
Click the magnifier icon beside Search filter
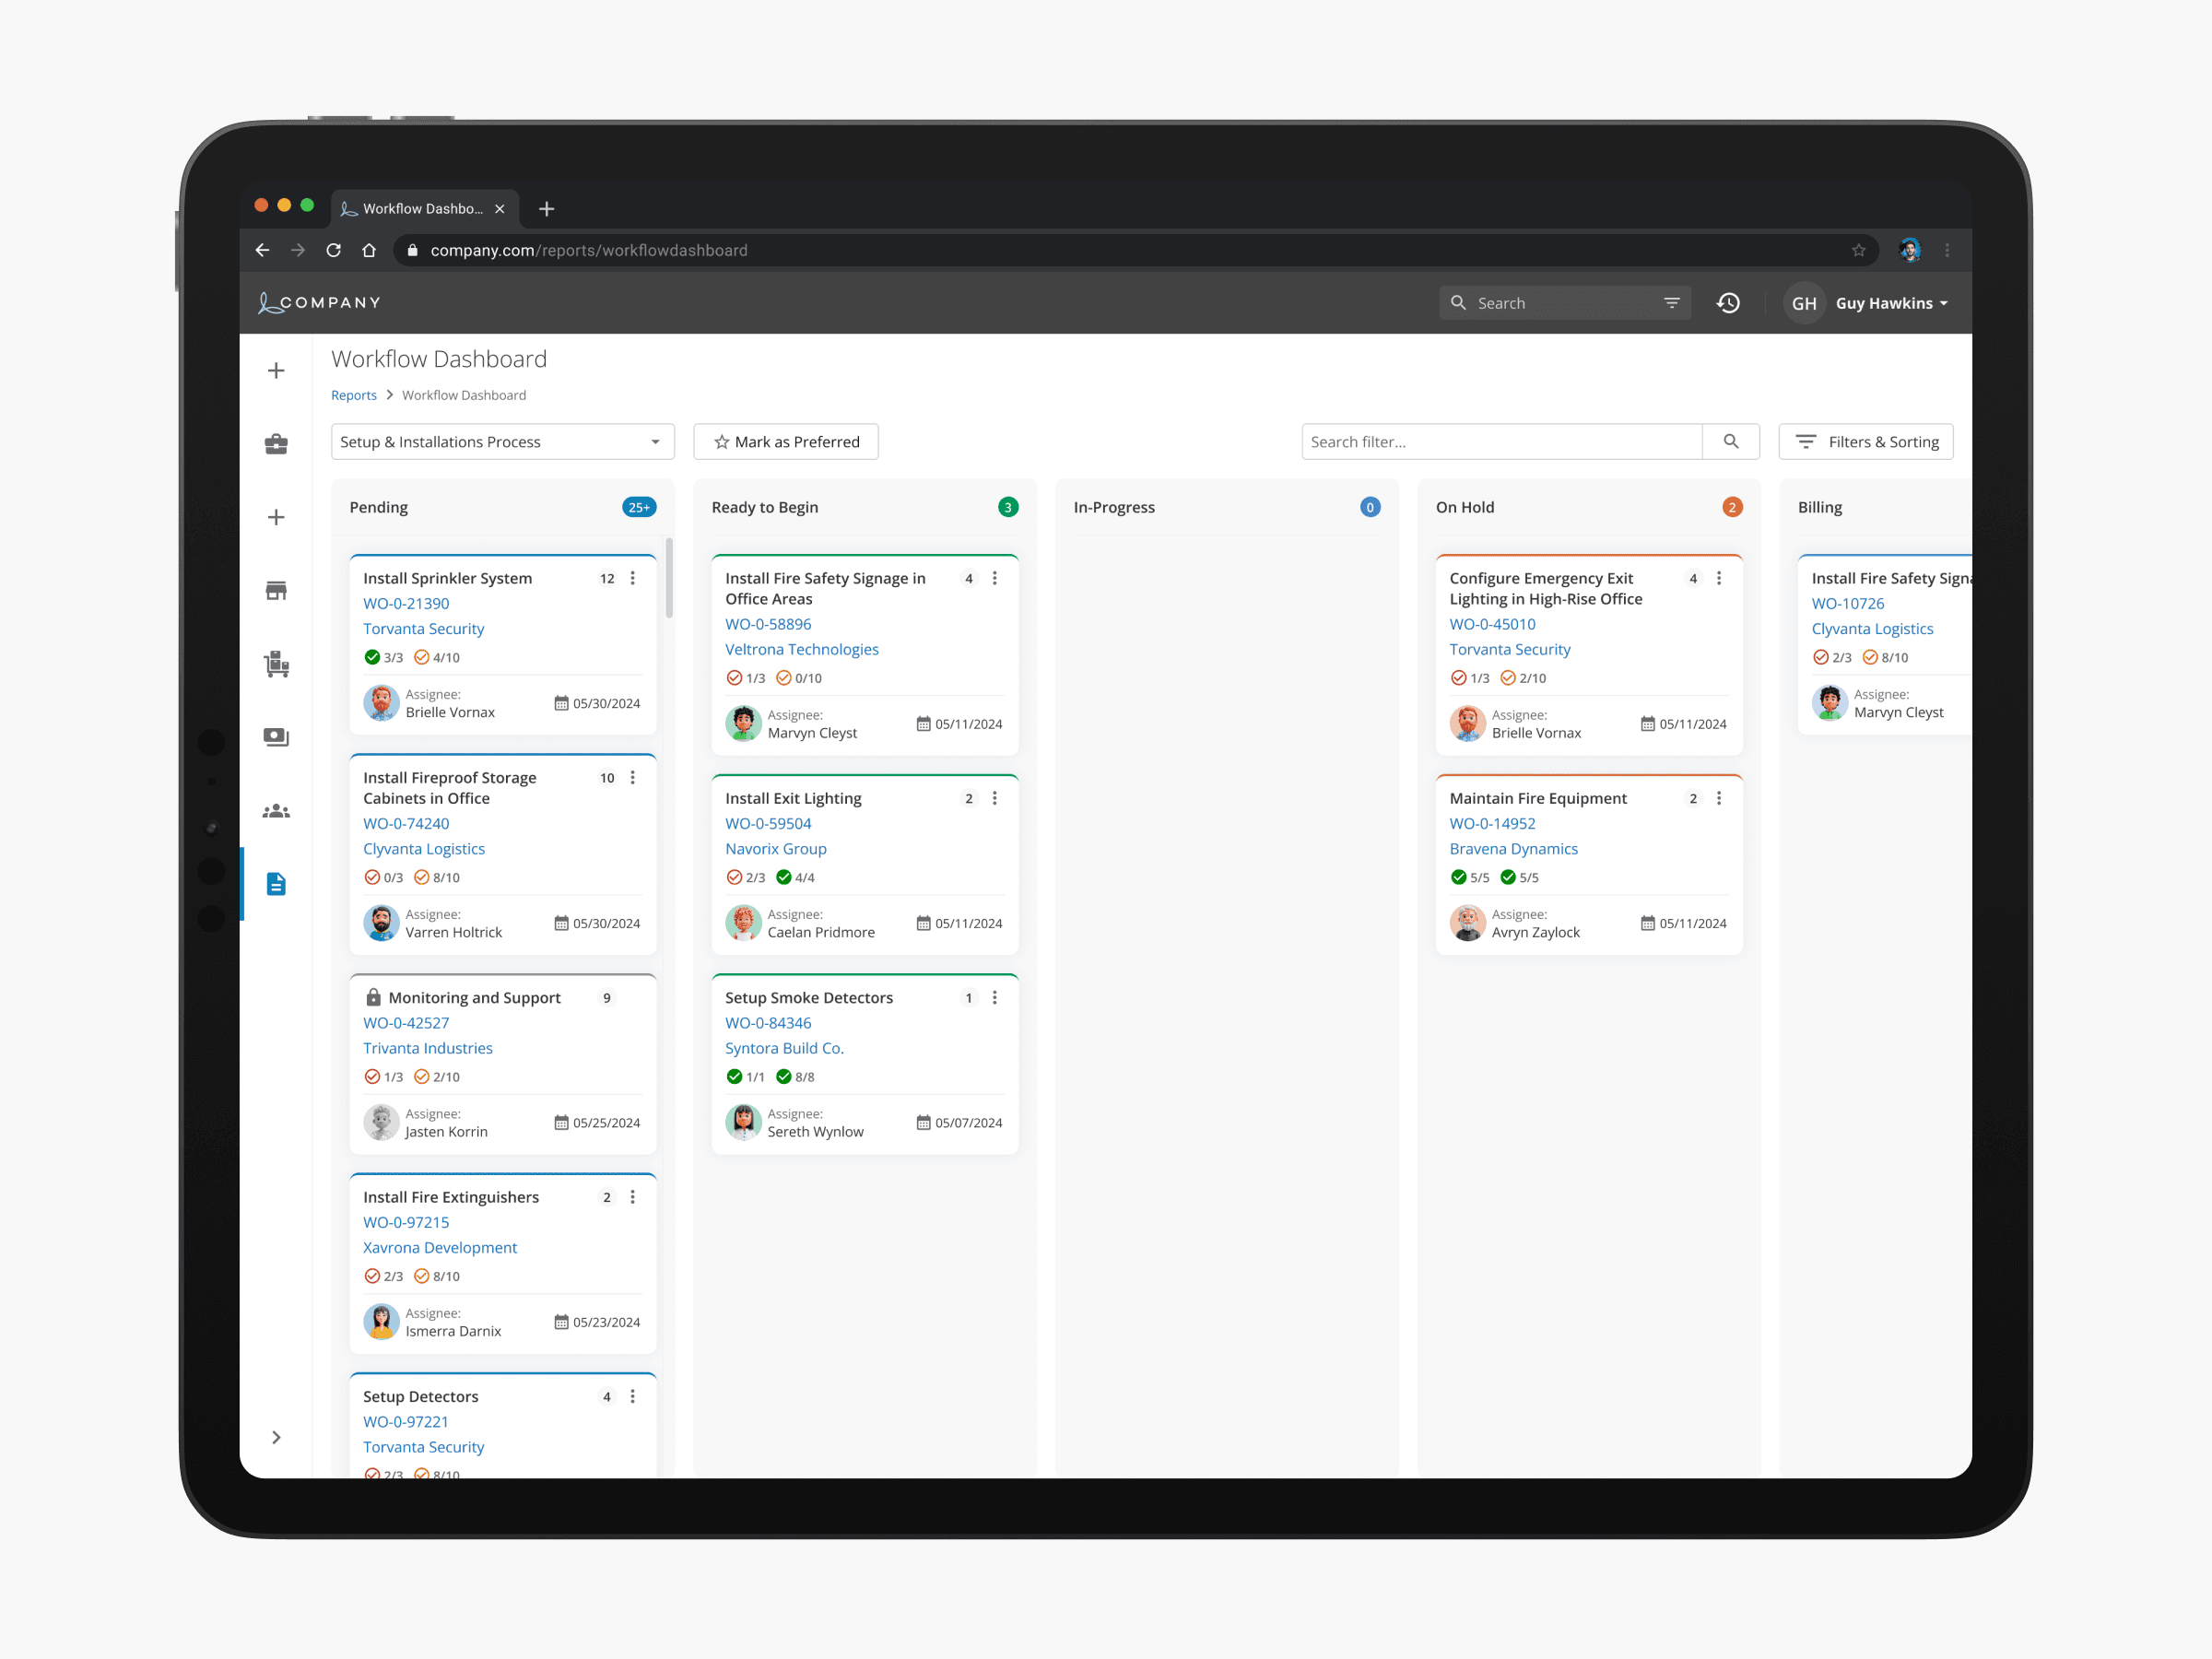point(1730,442)
